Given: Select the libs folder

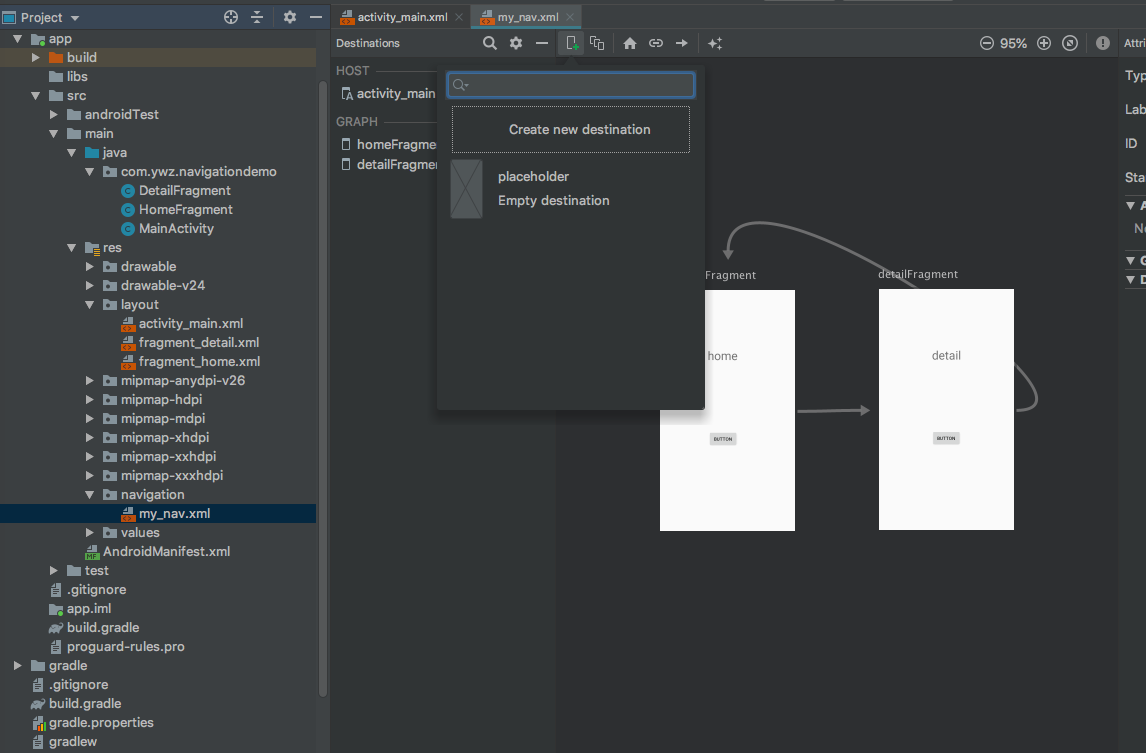Looking at the screenshot, I should point(68,77).
